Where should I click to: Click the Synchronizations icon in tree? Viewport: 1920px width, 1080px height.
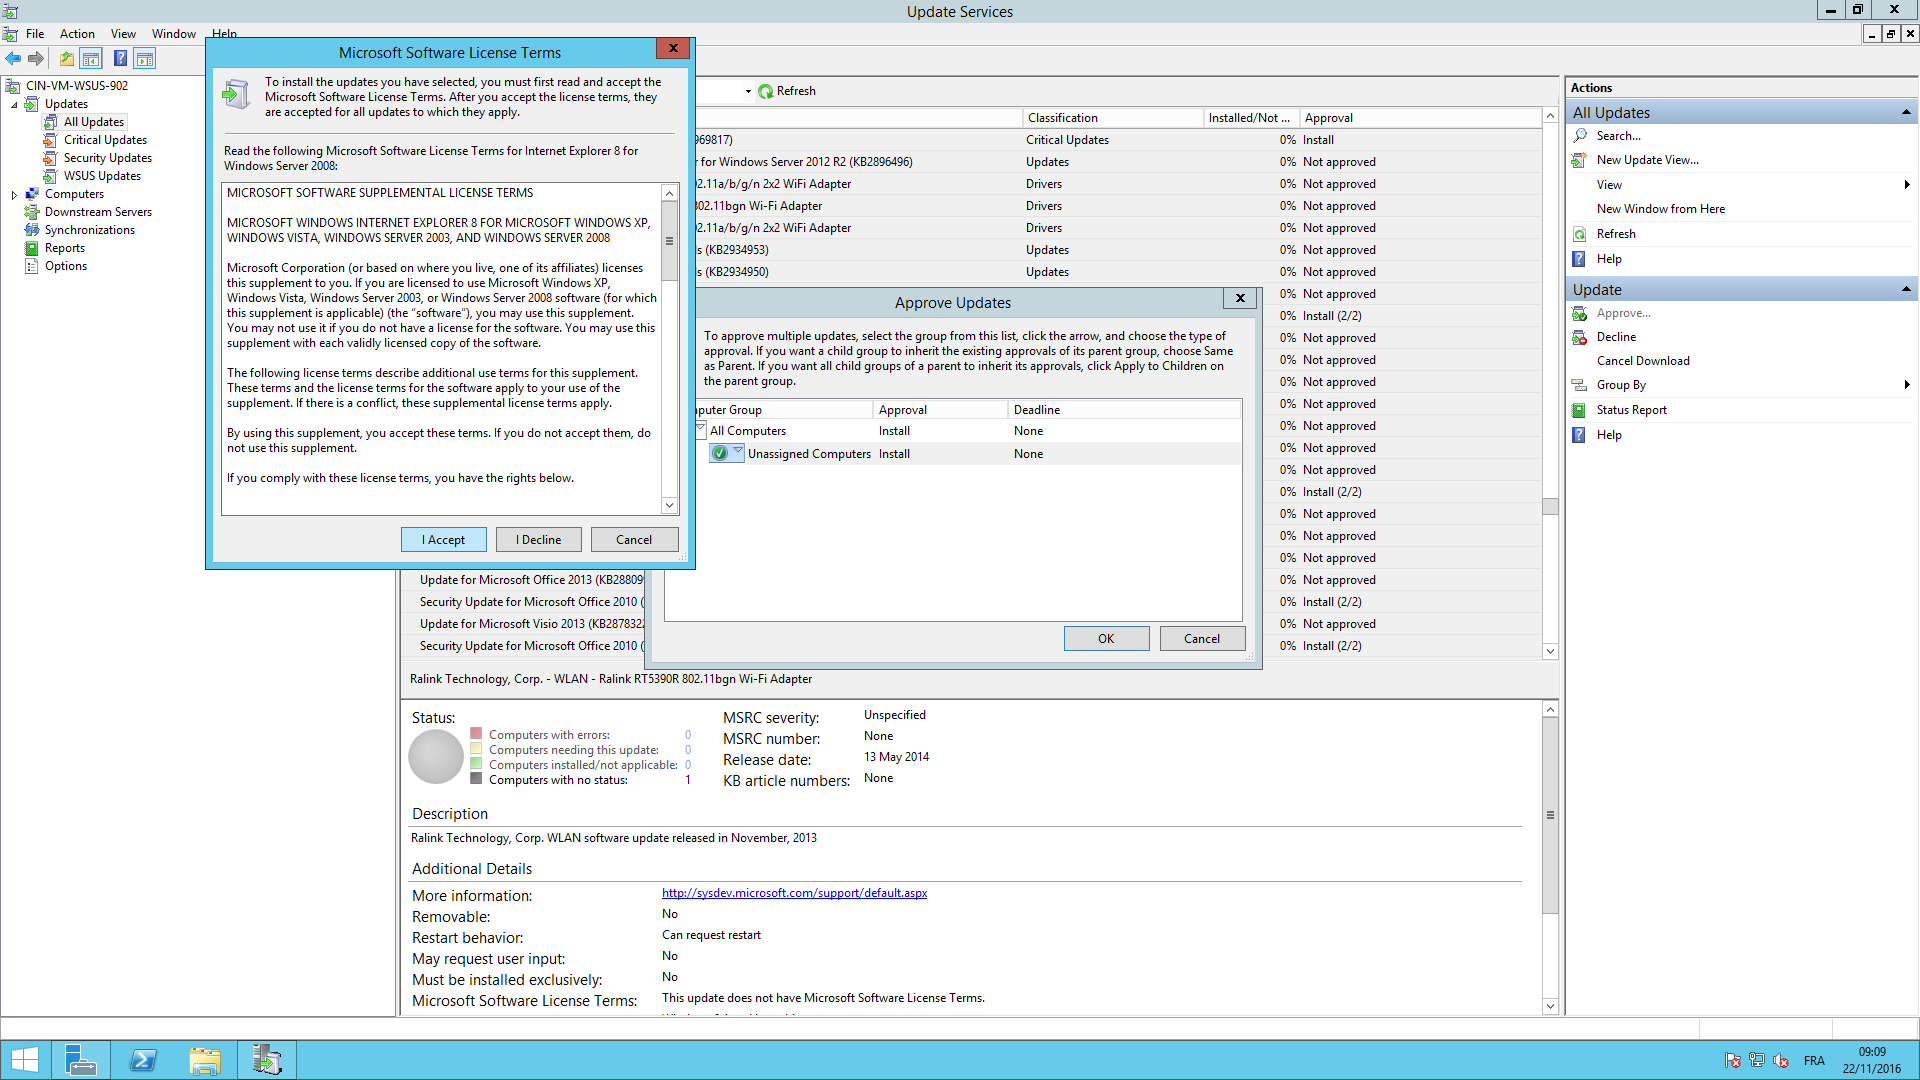coord(32,230)
